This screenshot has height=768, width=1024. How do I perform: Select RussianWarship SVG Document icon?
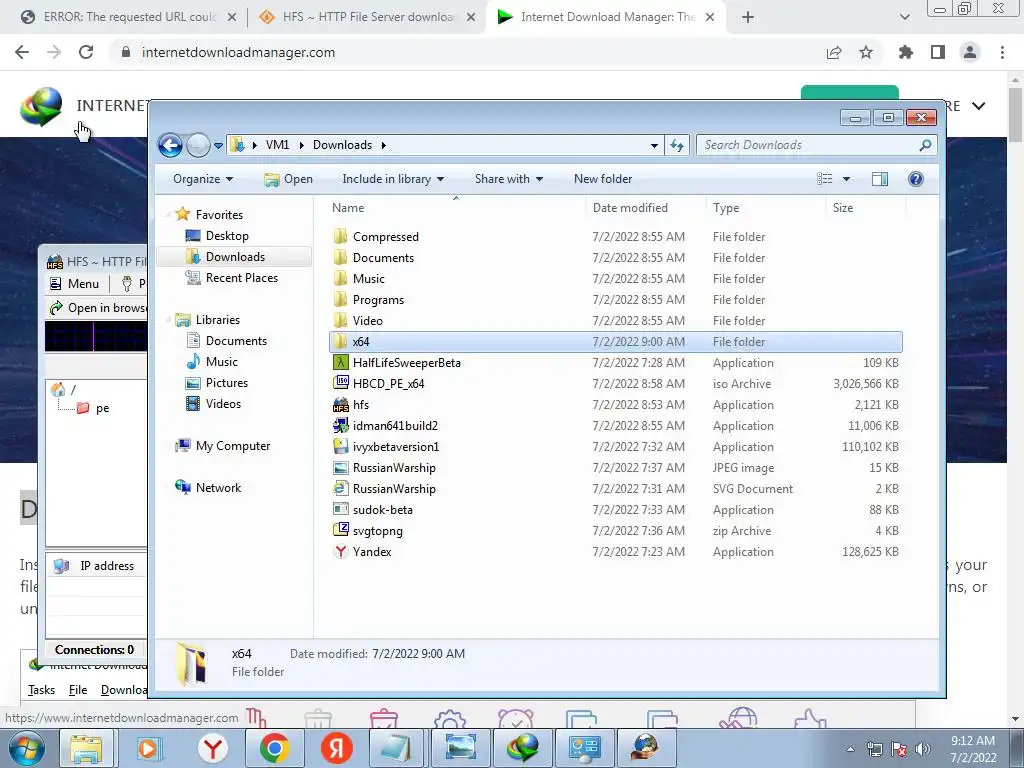pyautogui.click(x=340, y=488)
